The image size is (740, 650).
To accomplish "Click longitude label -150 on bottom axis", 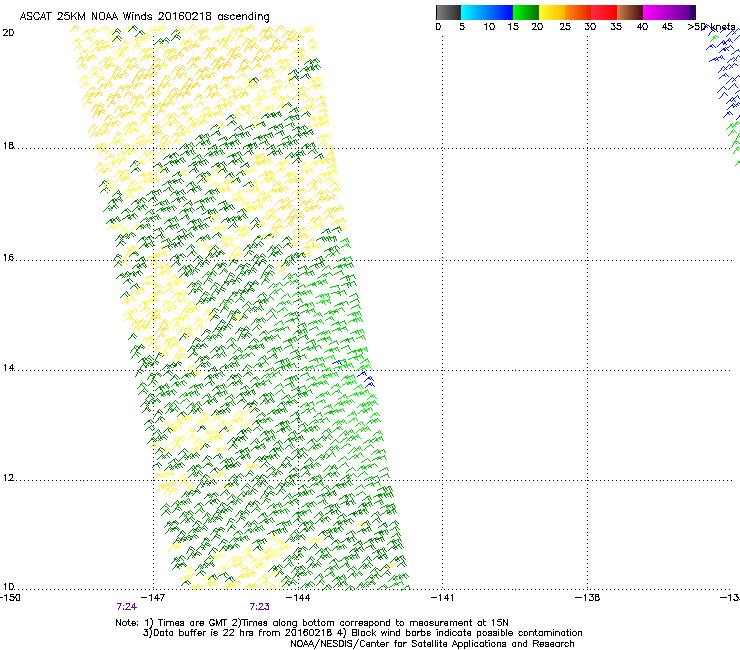I will pos(10,598).
